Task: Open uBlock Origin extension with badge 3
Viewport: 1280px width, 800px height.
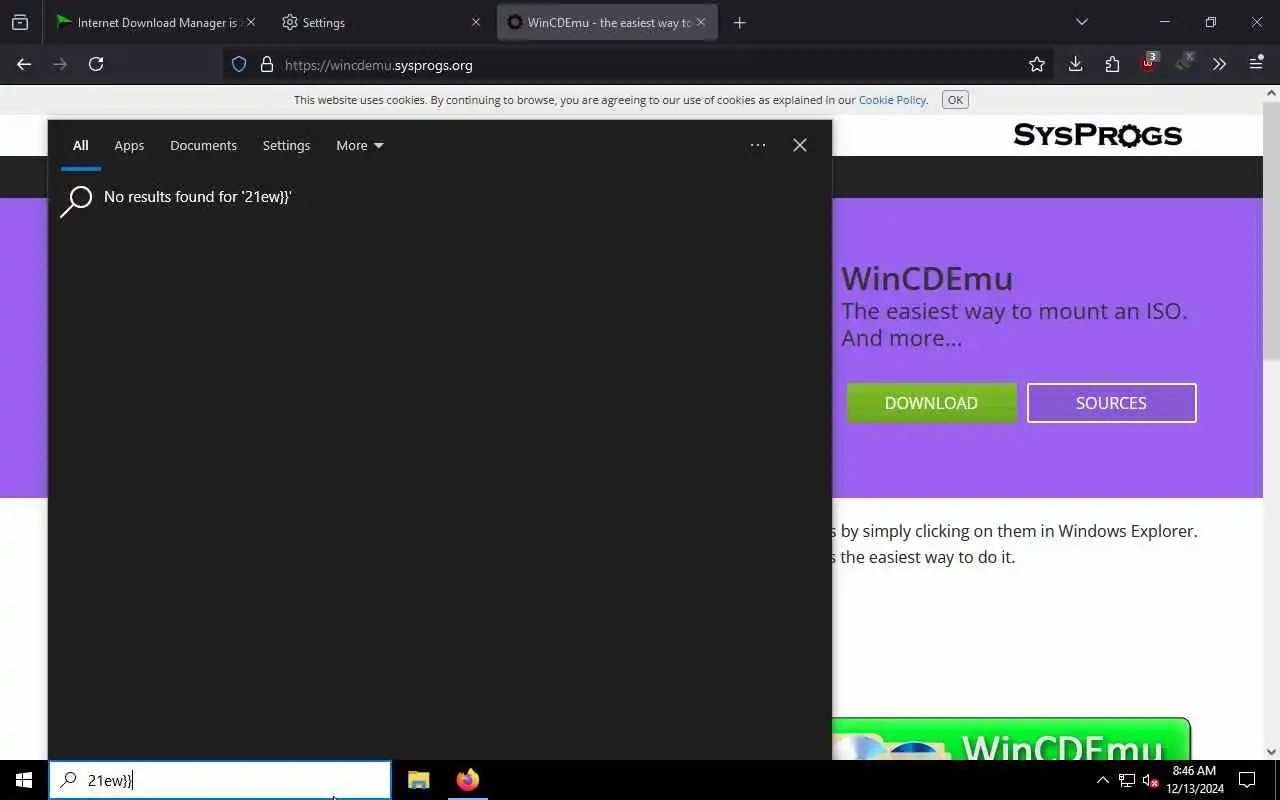Action: [x=1149, y=62]
